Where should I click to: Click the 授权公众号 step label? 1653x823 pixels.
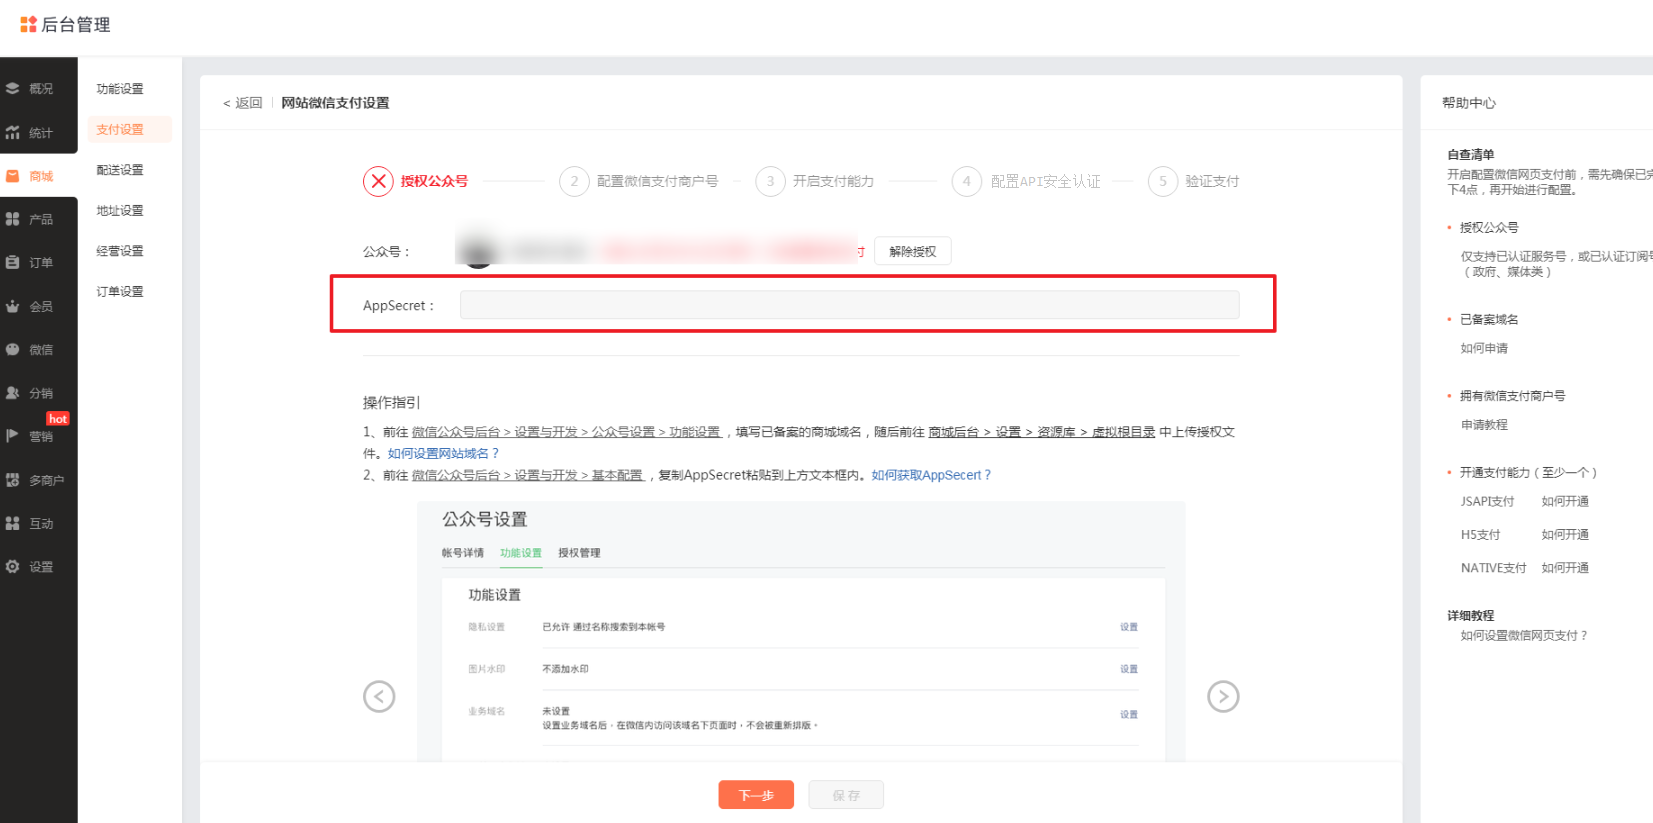(x=434, y=181)
